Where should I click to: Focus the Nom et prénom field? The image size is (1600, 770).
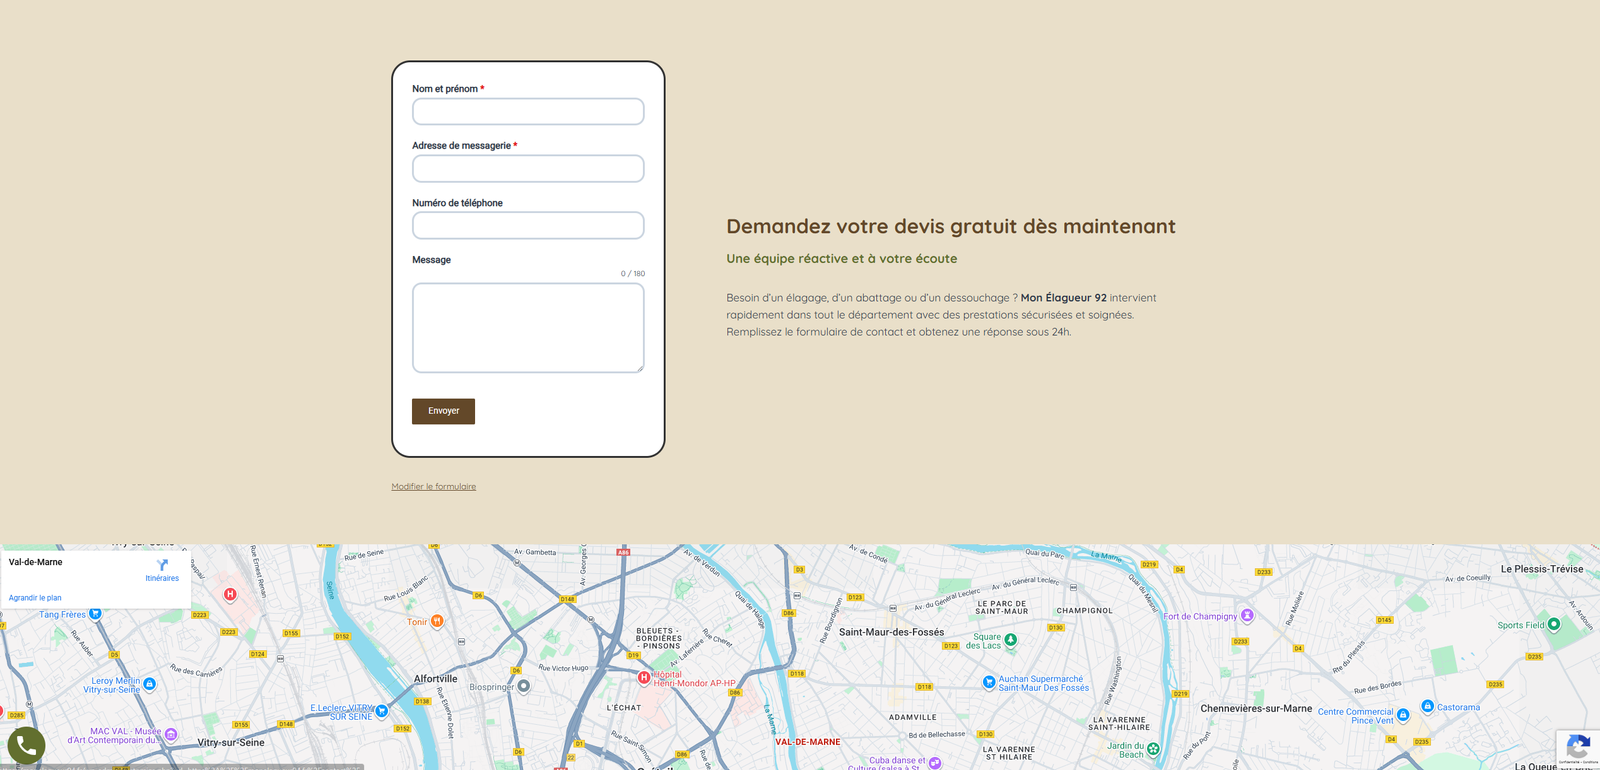tap(528, 112)
